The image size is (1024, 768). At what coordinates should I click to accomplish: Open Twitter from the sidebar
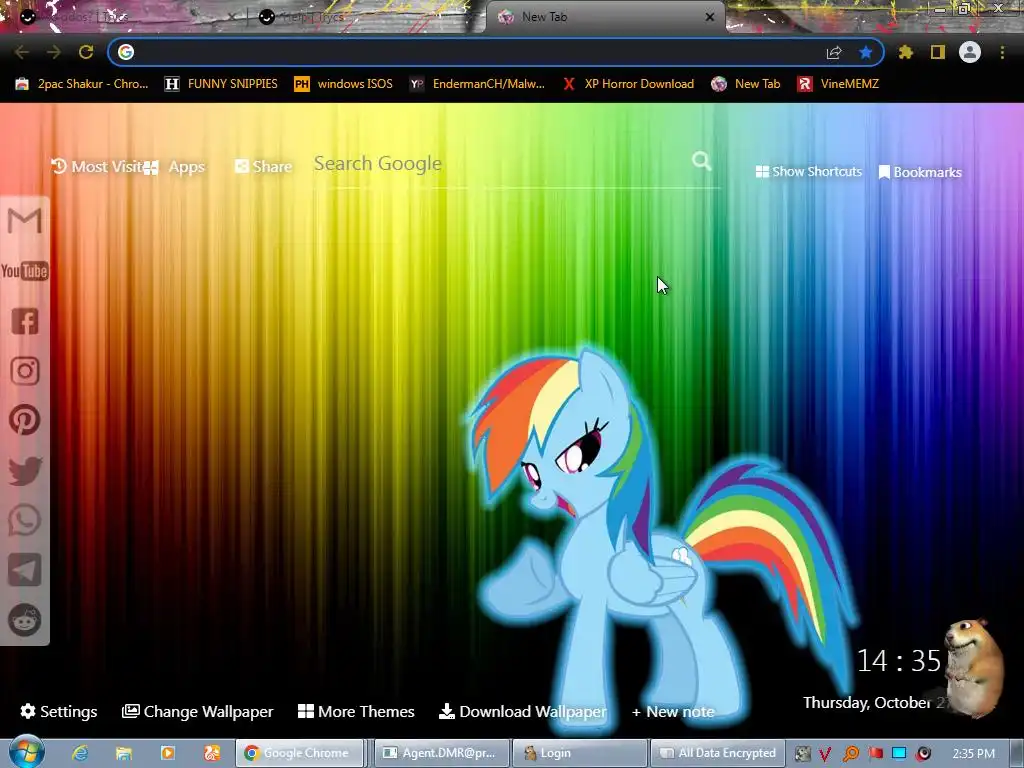tap(25, 470)
